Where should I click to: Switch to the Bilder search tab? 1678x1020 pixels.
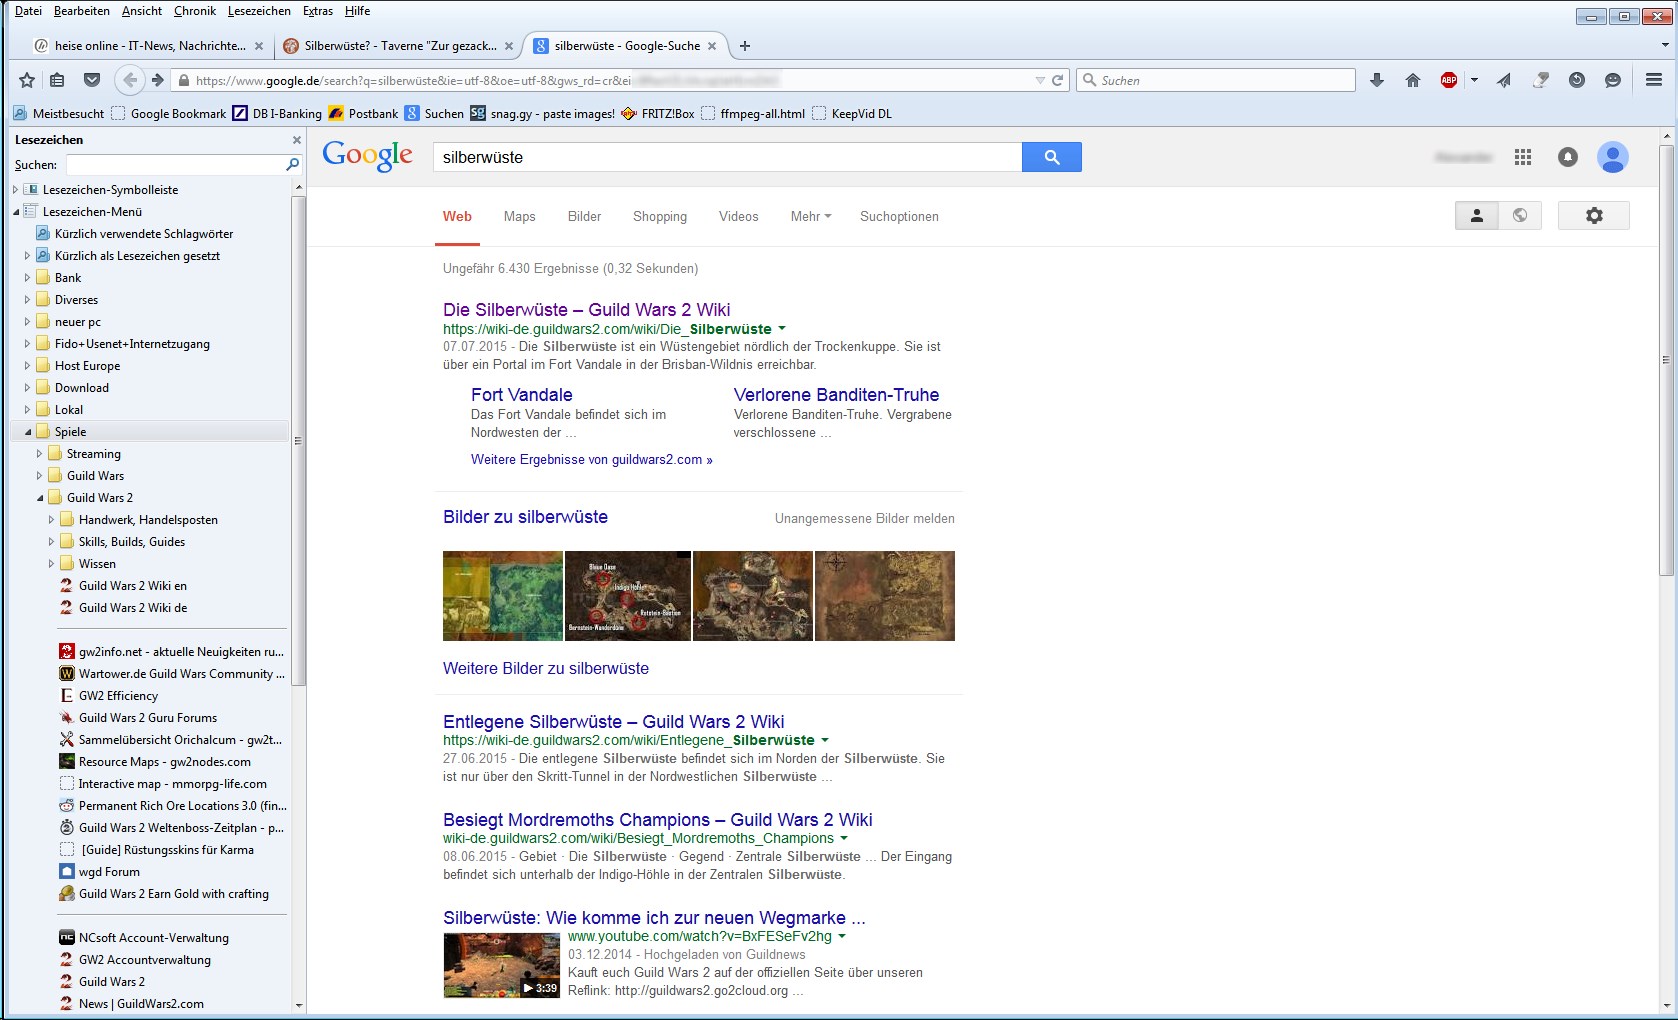point(584,216)
